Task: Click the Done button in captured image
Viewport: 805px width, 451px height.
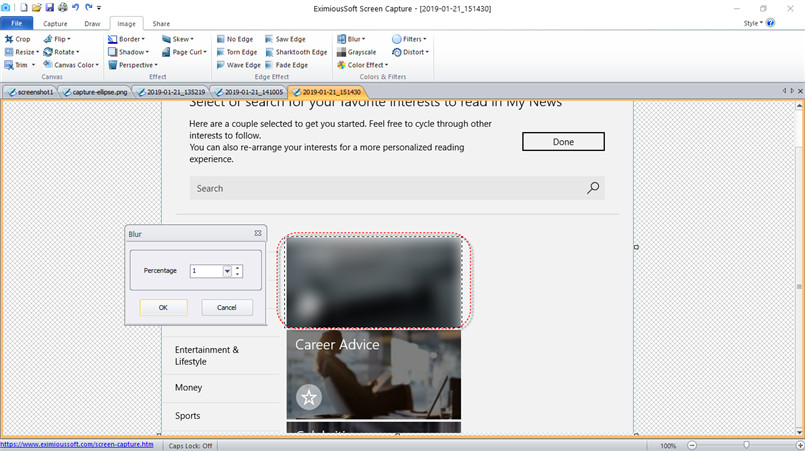Action: coord(563,142)
